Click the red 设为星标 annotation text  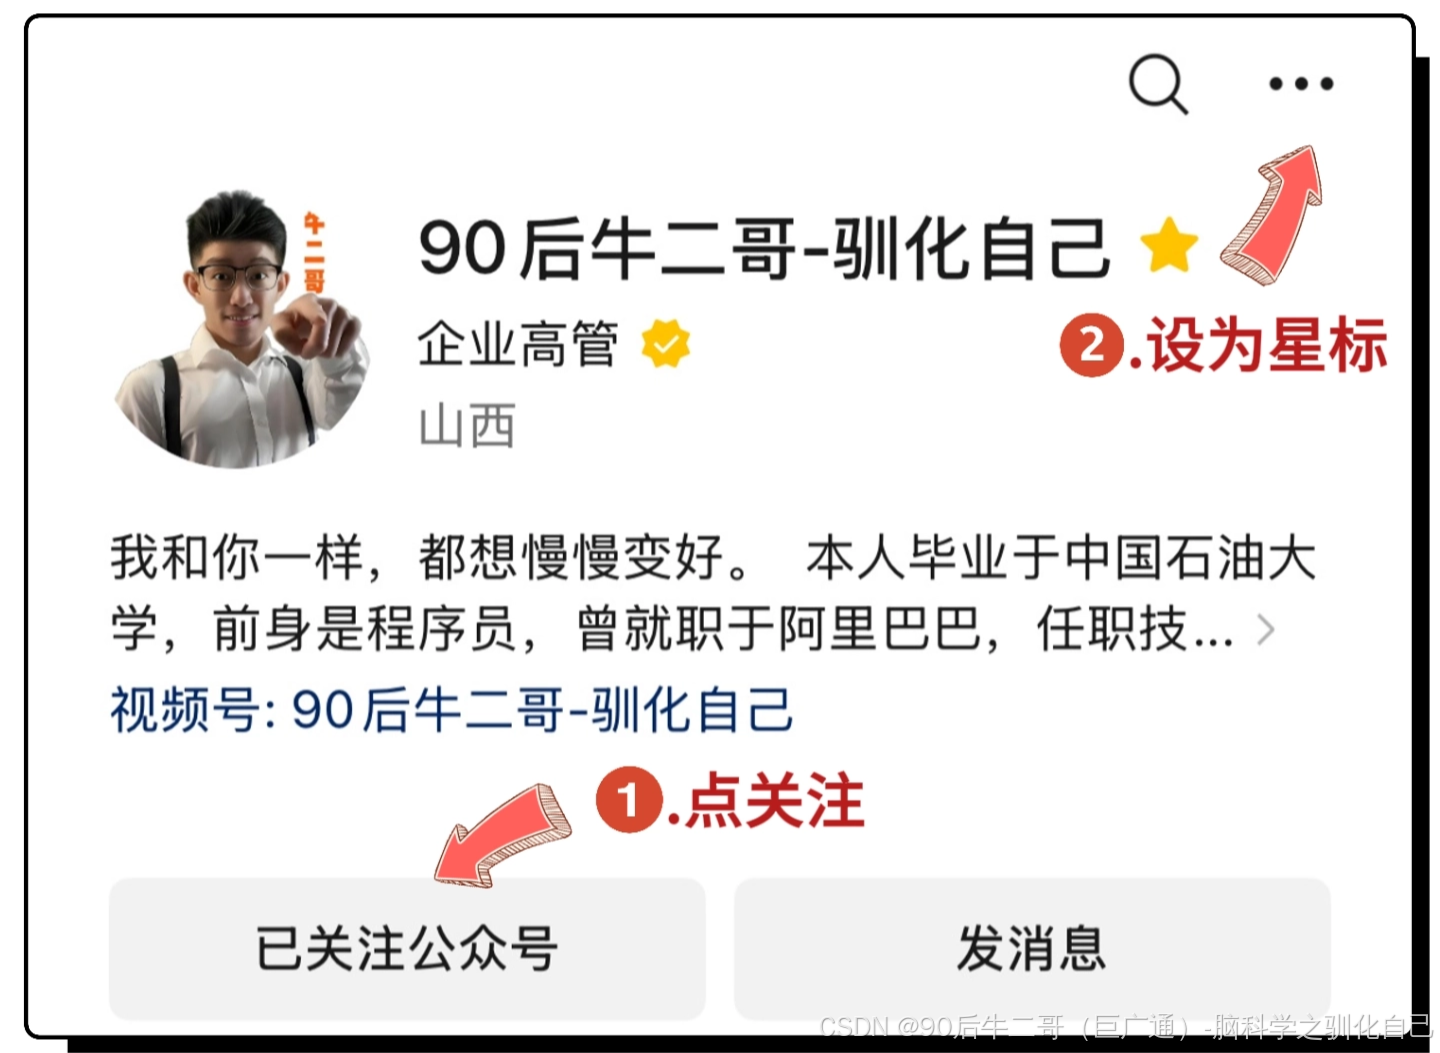coord(1268,346)
